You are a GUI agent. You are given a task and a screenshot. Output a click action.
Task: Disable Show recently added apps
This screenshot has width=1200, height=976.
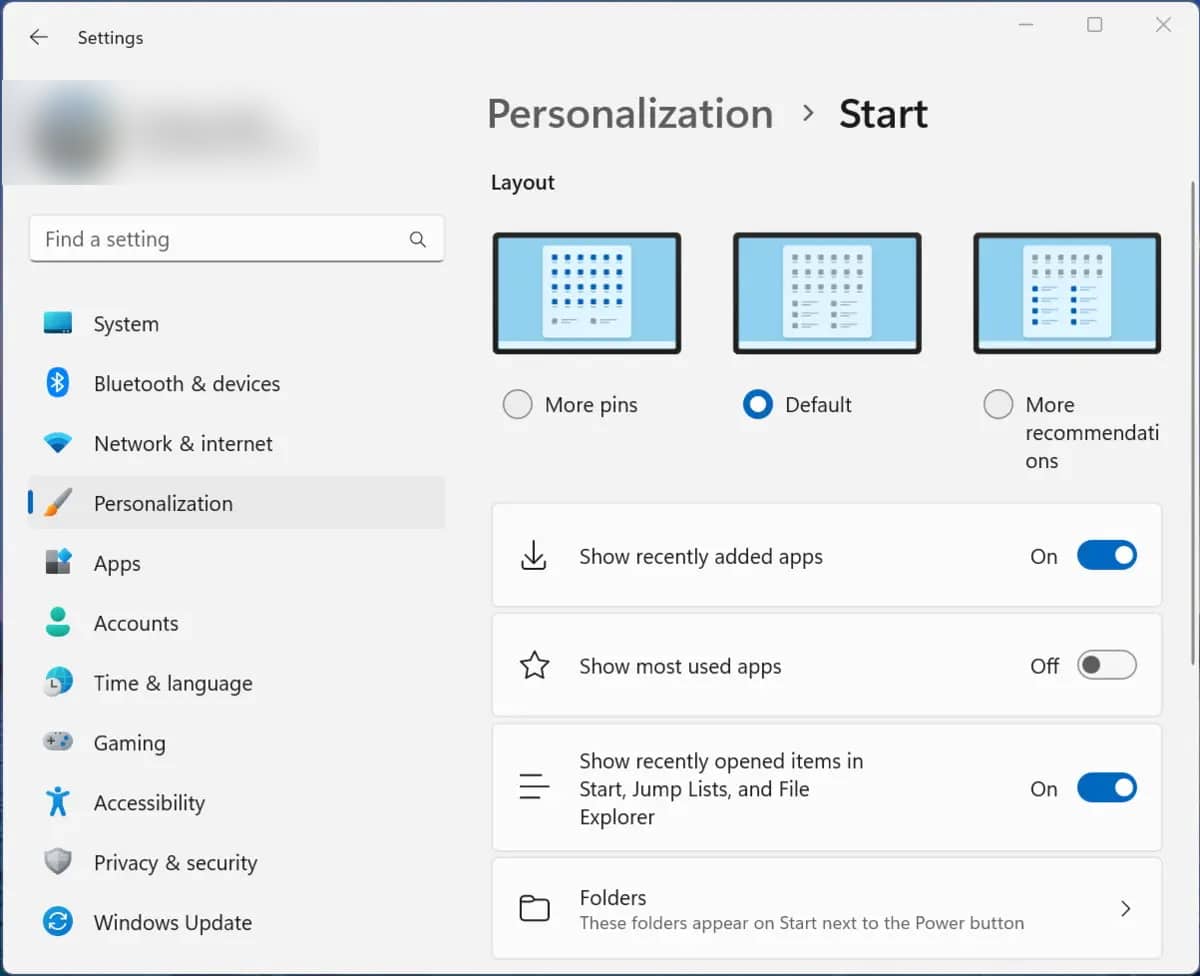[x=1107, y=555]
